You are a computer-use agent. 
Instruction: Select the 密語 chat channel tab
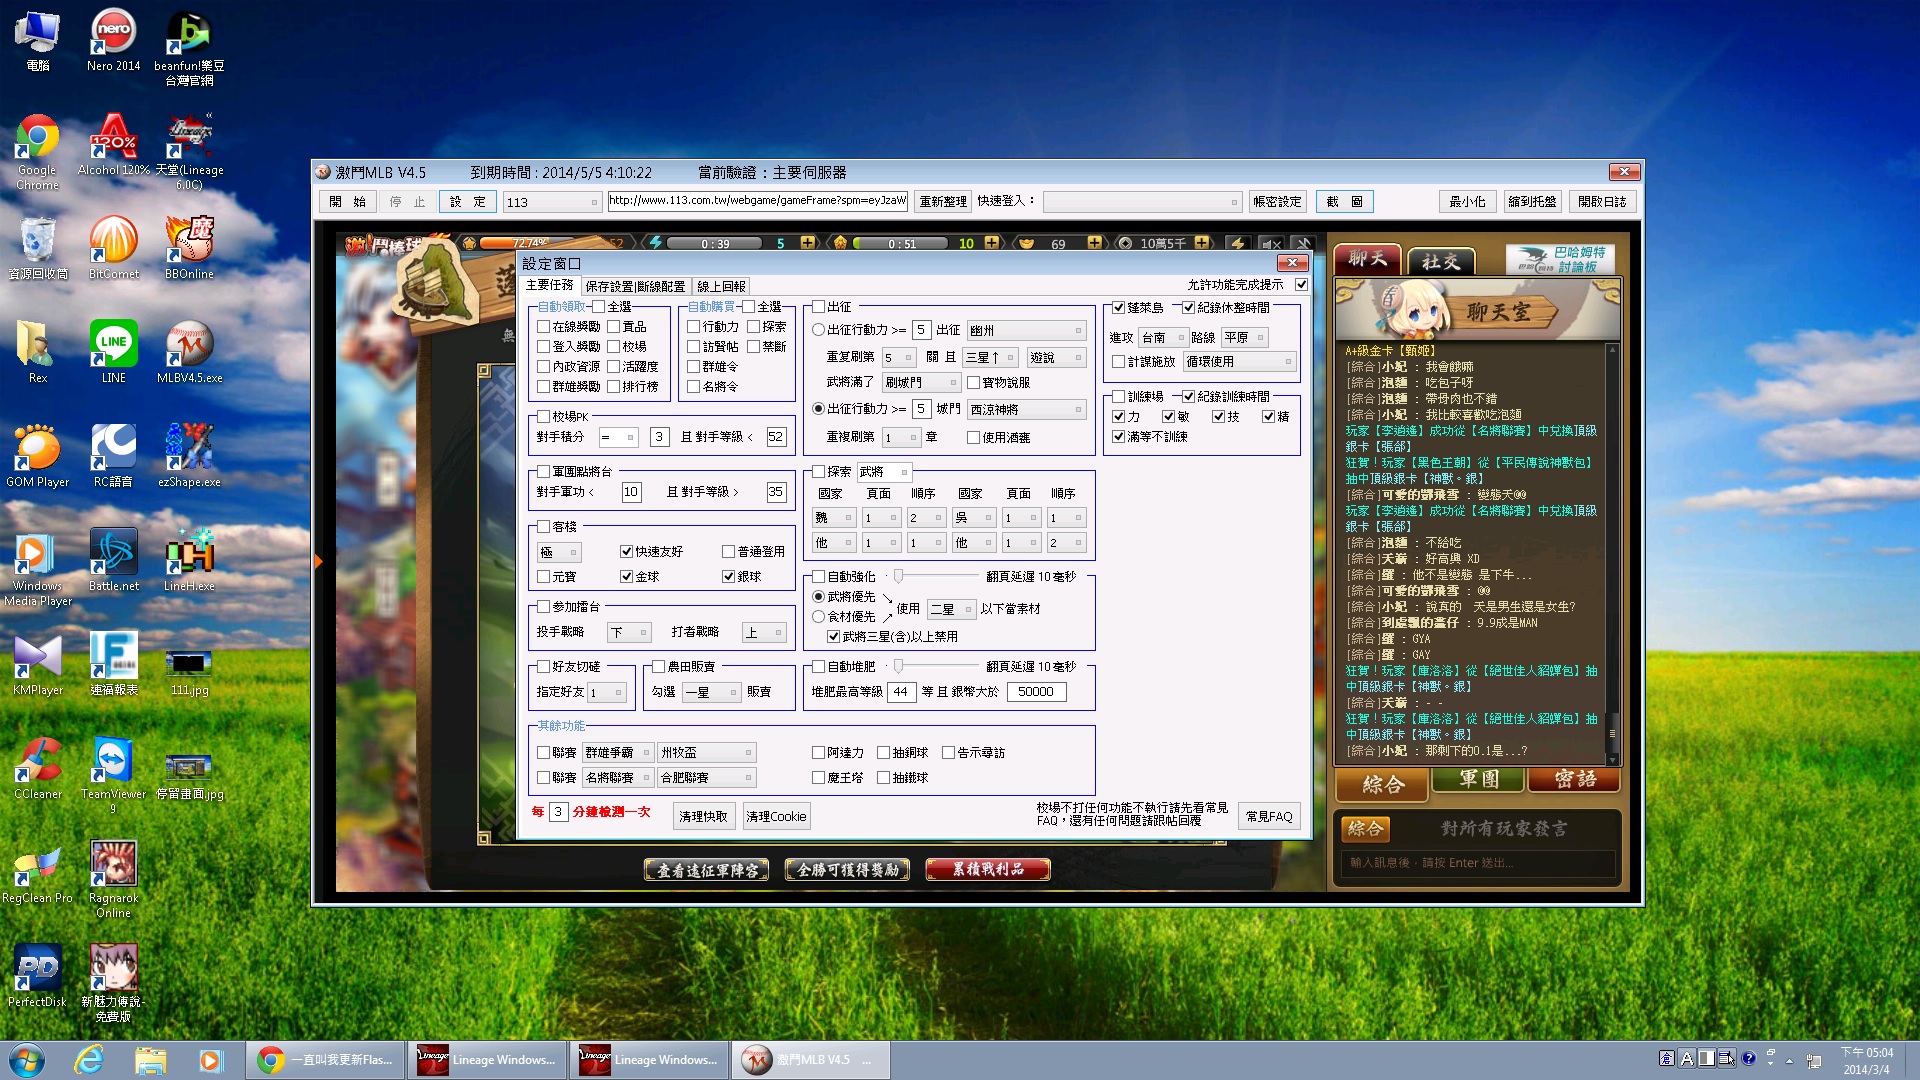click(1574, 781)
